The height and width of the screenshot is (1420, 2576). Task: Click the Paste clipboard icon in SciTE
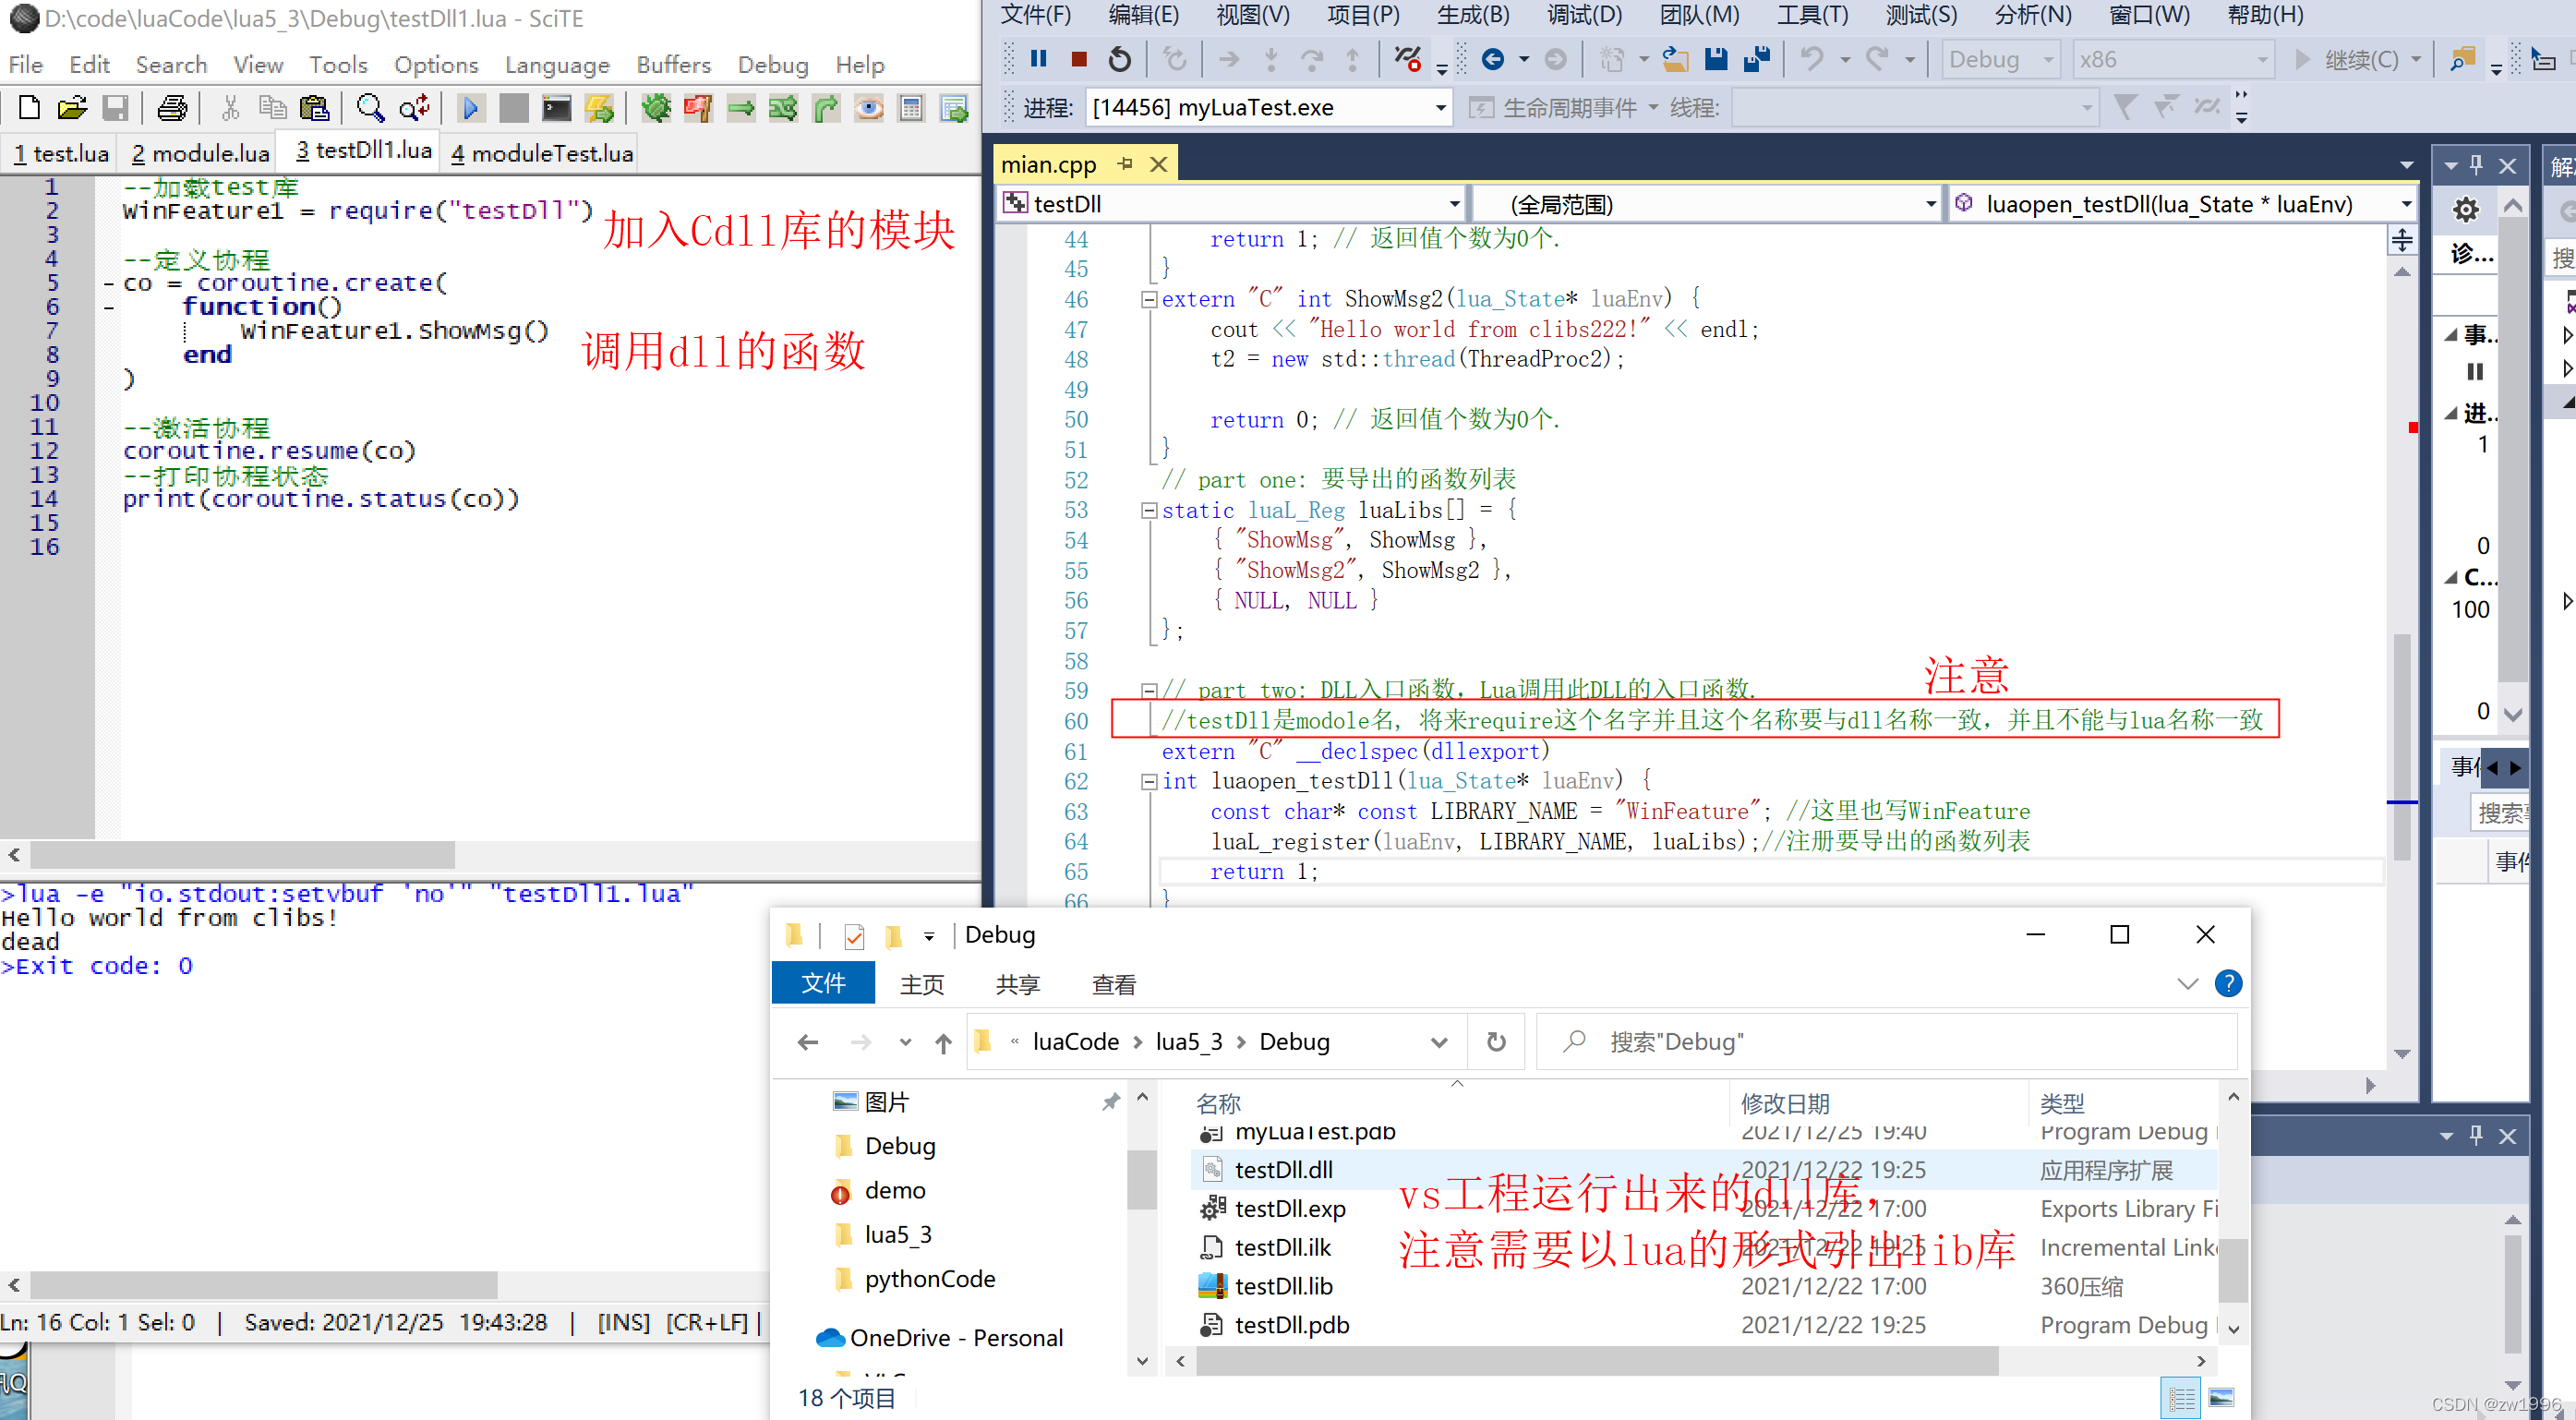tap(314, 107)
